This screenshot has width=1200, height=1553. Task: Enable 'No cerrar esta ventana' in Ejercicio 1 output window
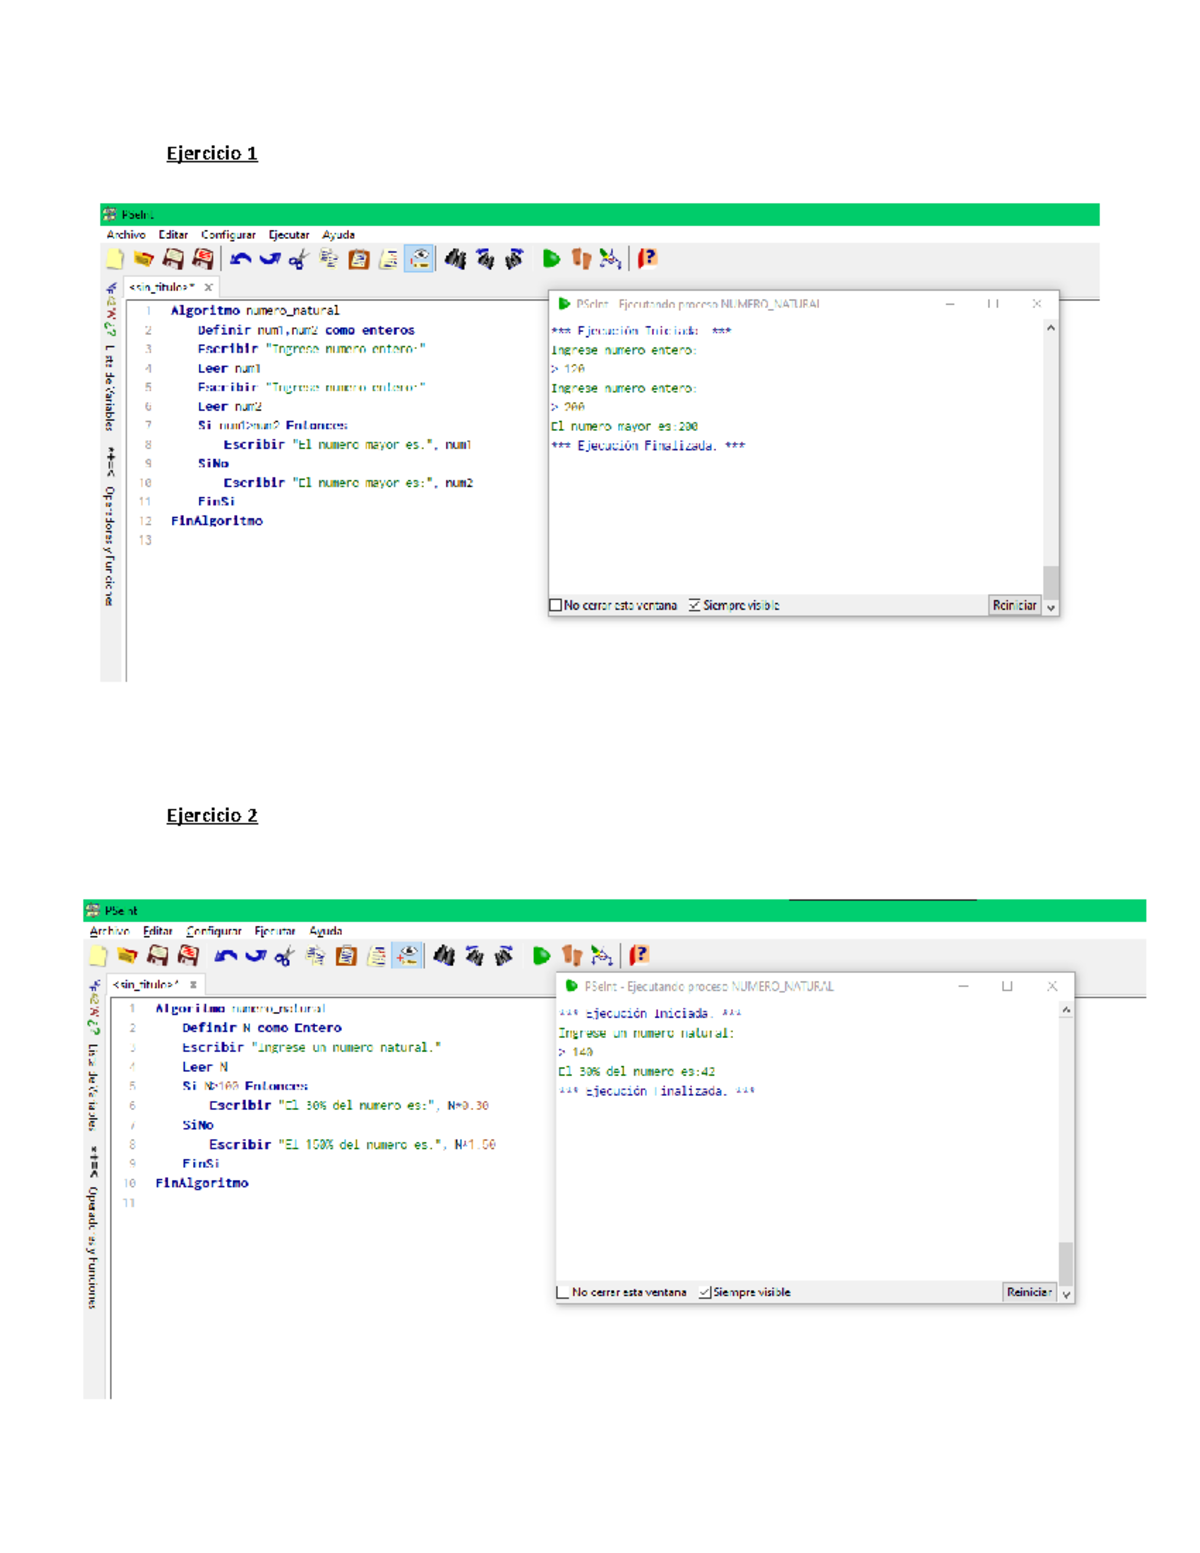click(556, 605)
